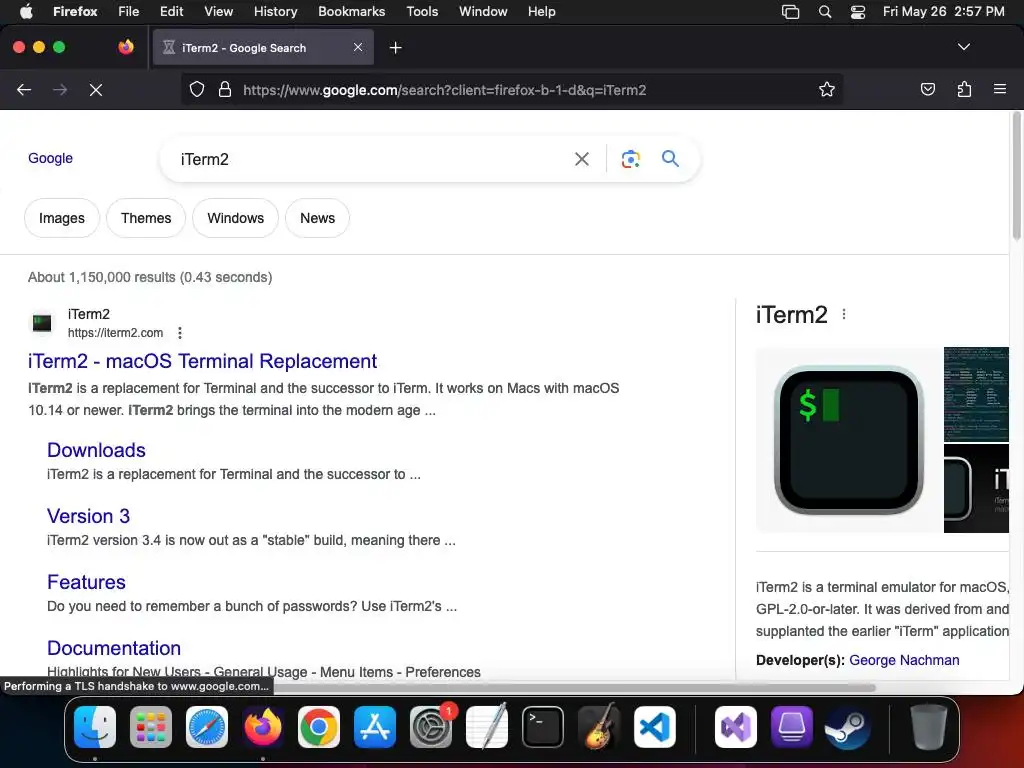This screenshot has height=768, width=1024.
Task: Click the horizontal page scrollbar
Action: coord(575,687)
